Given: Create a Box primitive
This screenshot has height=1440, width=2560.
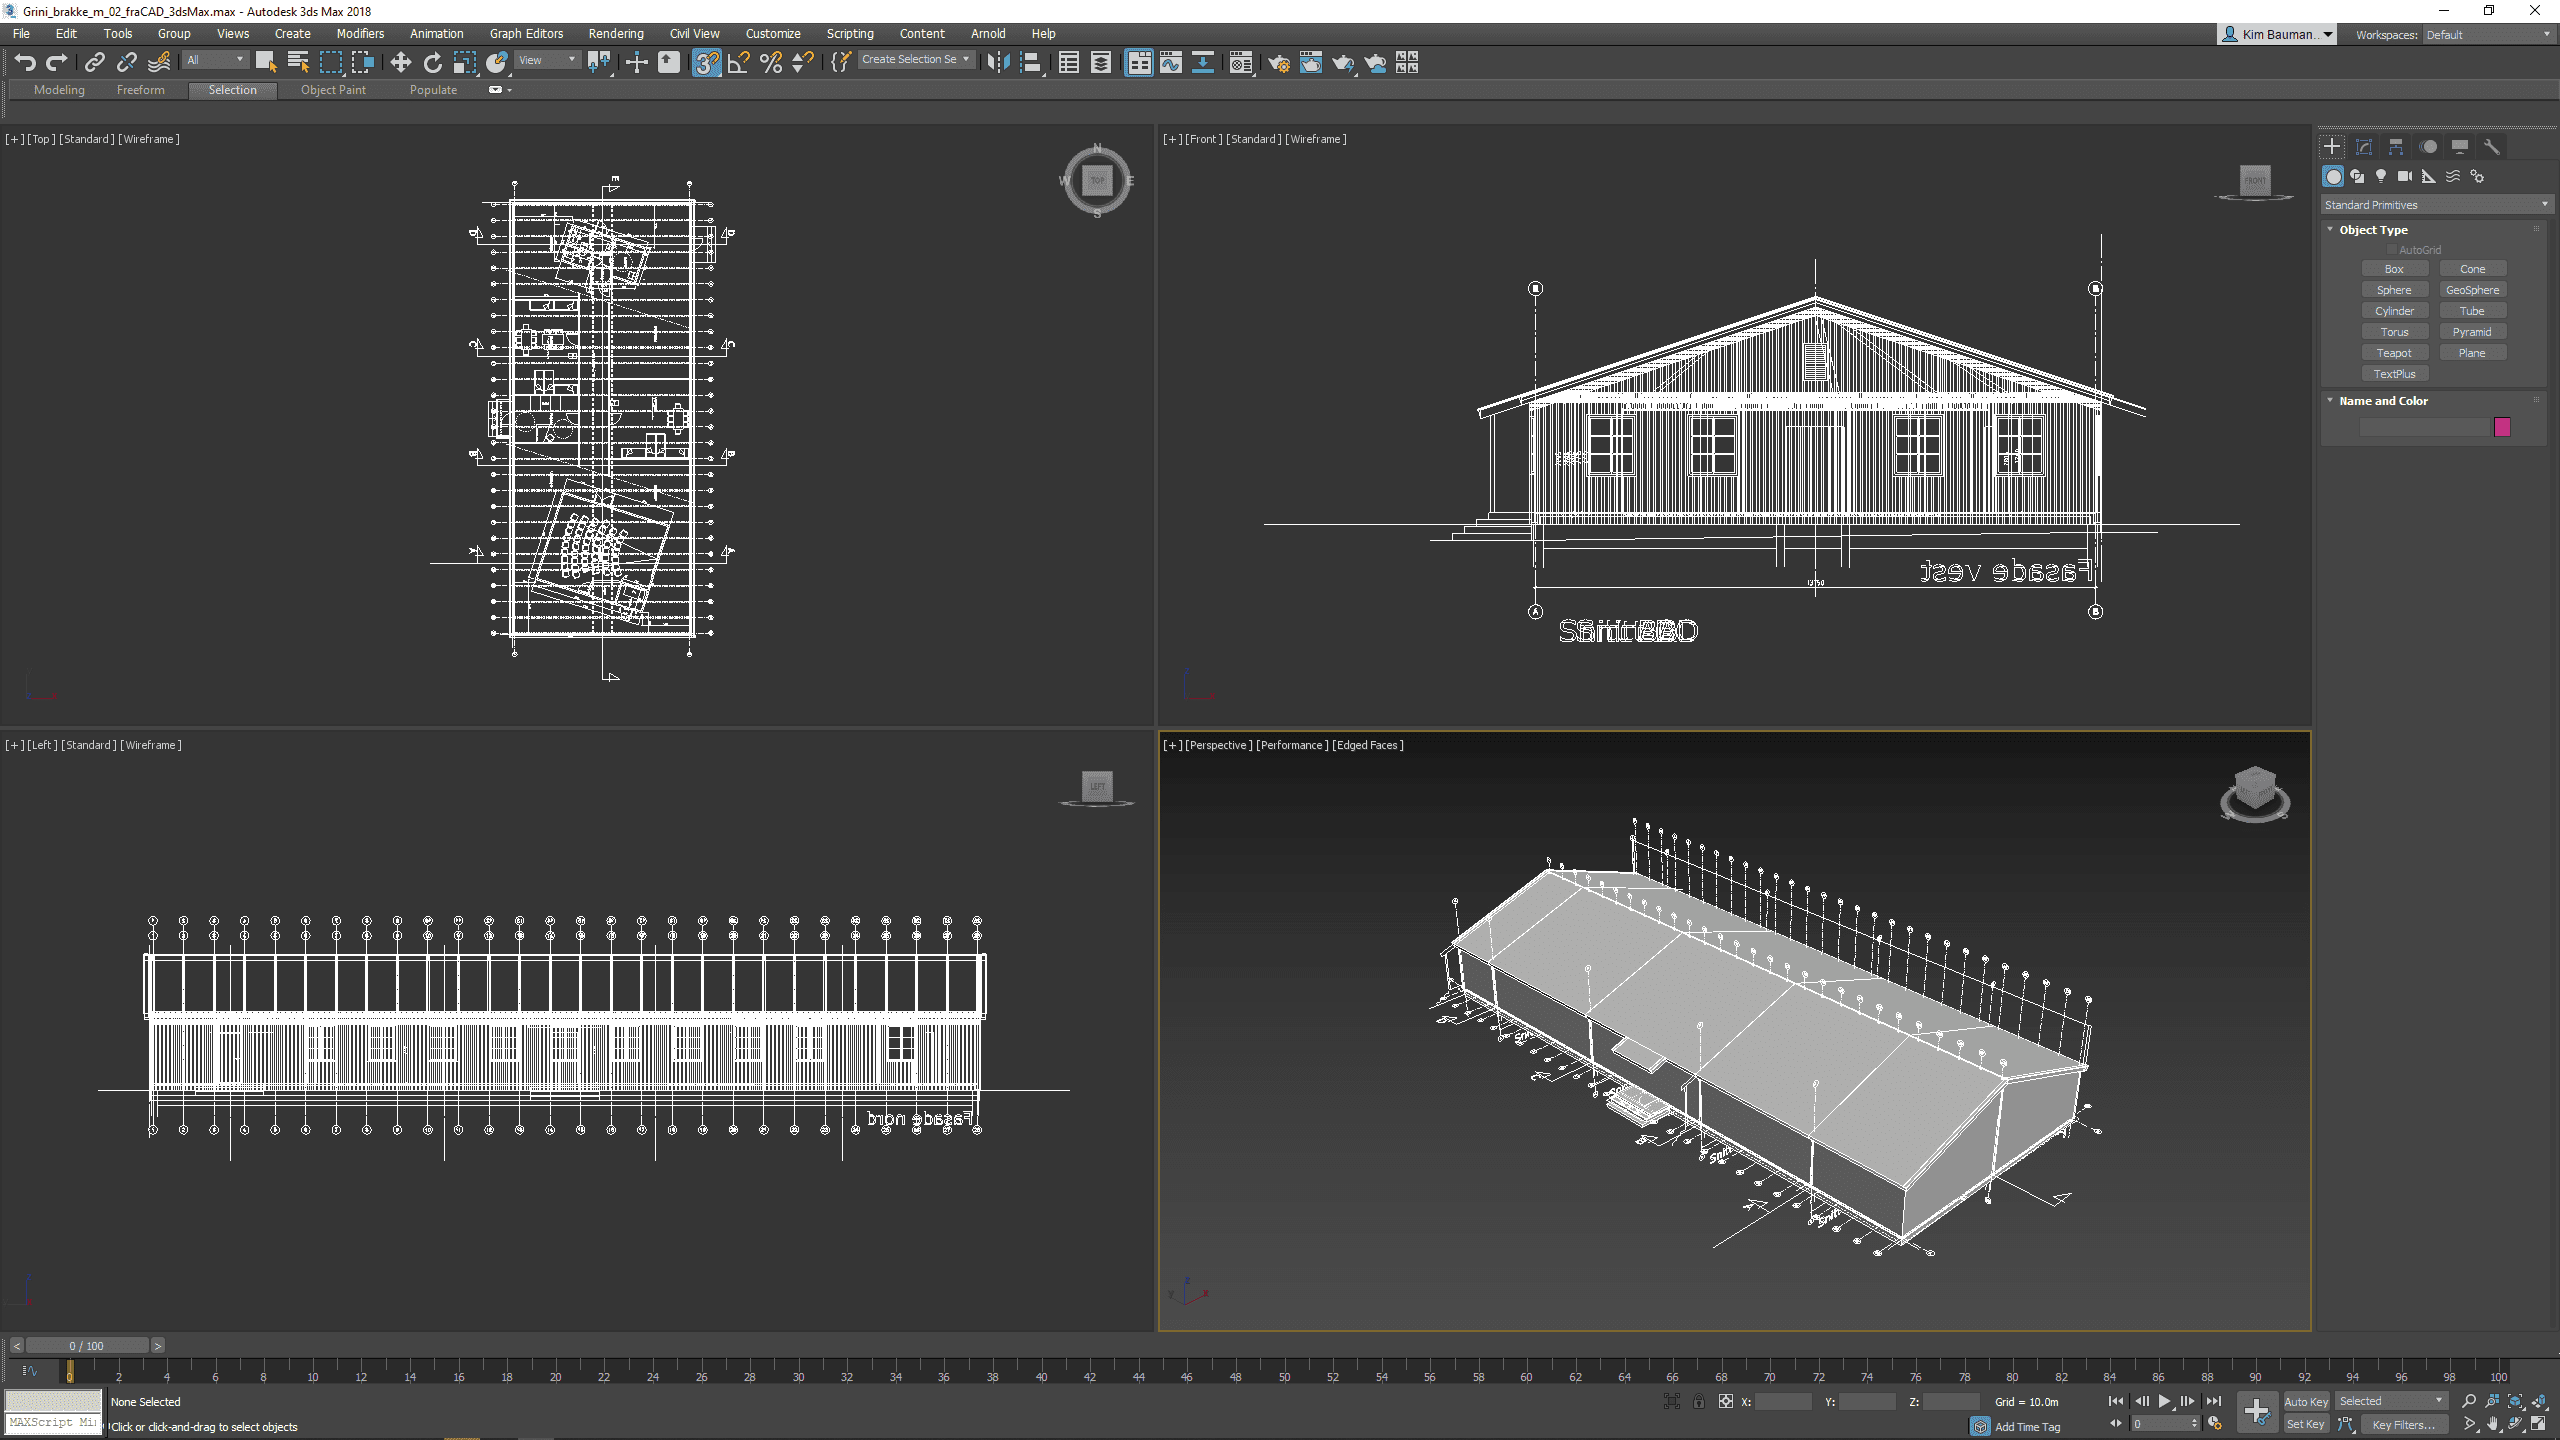Looking at the screenshot, I should [x=2394, y=269].
